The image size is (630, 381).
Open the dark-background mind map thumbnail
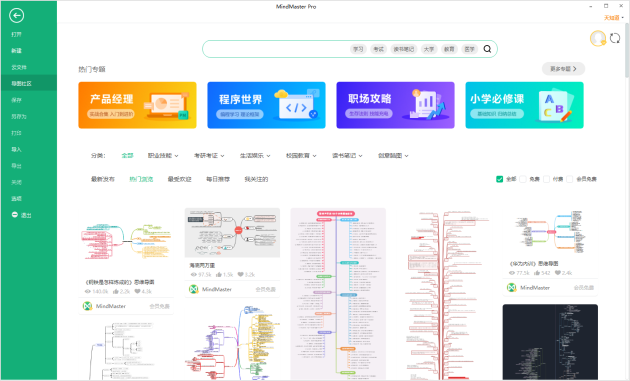pyautogui.click(x=550, y=342)
